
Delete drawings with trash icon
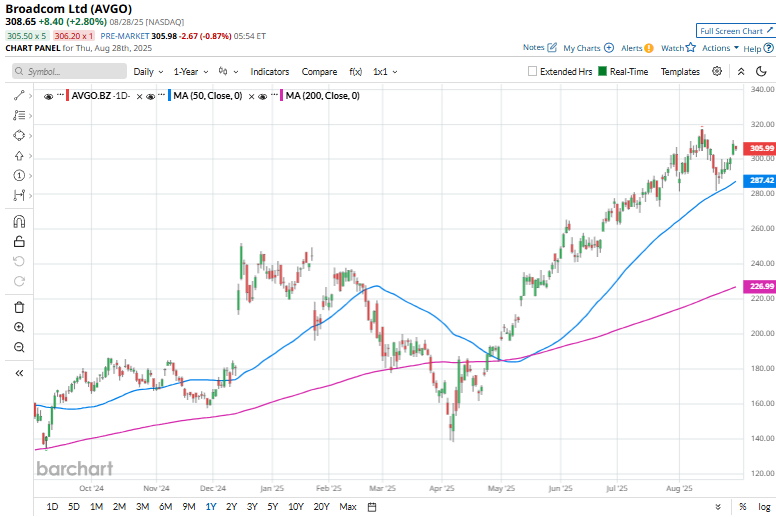19,307
